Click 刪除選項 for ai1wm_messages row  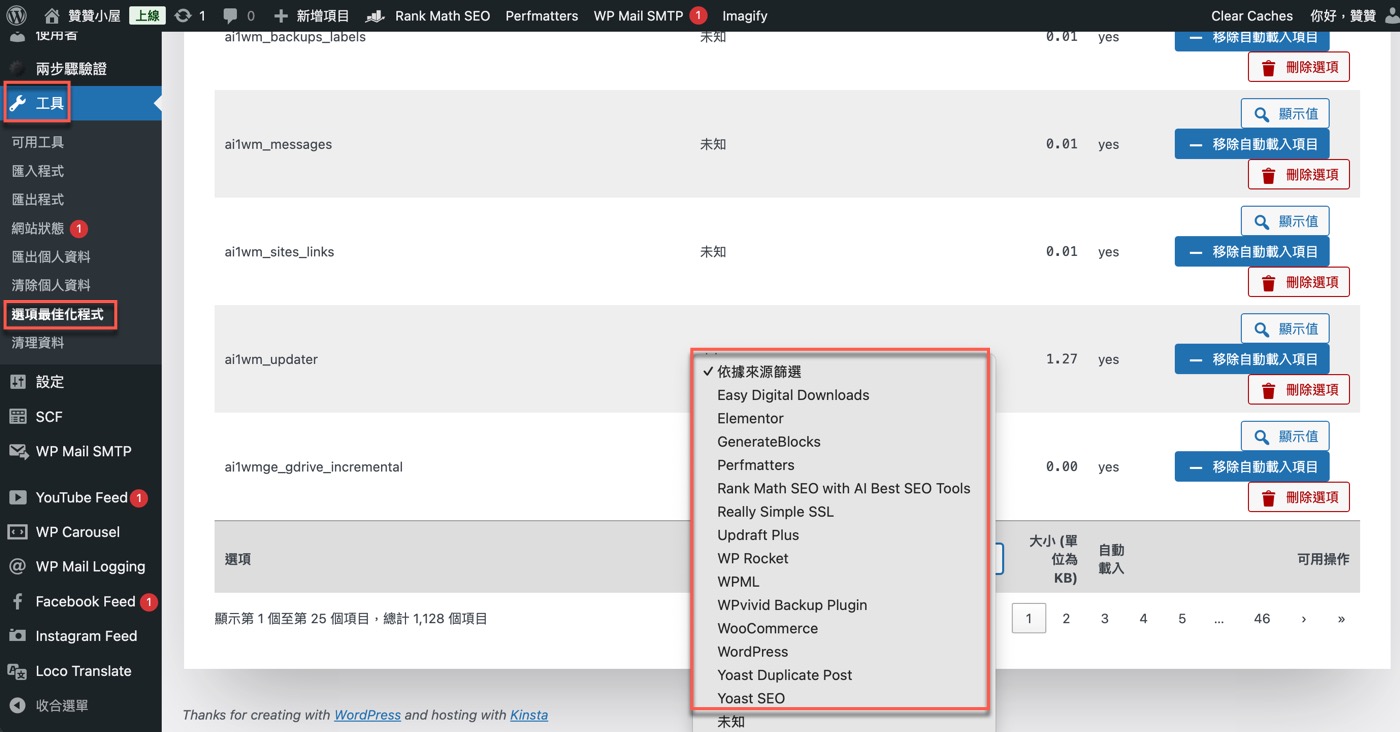click(1298, 174)
